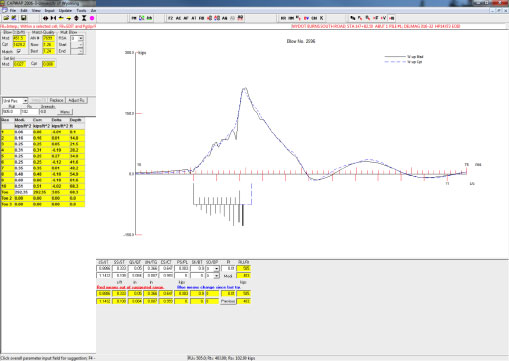Open the Input menu
This screenshot has height=361, width=509.
49,11
